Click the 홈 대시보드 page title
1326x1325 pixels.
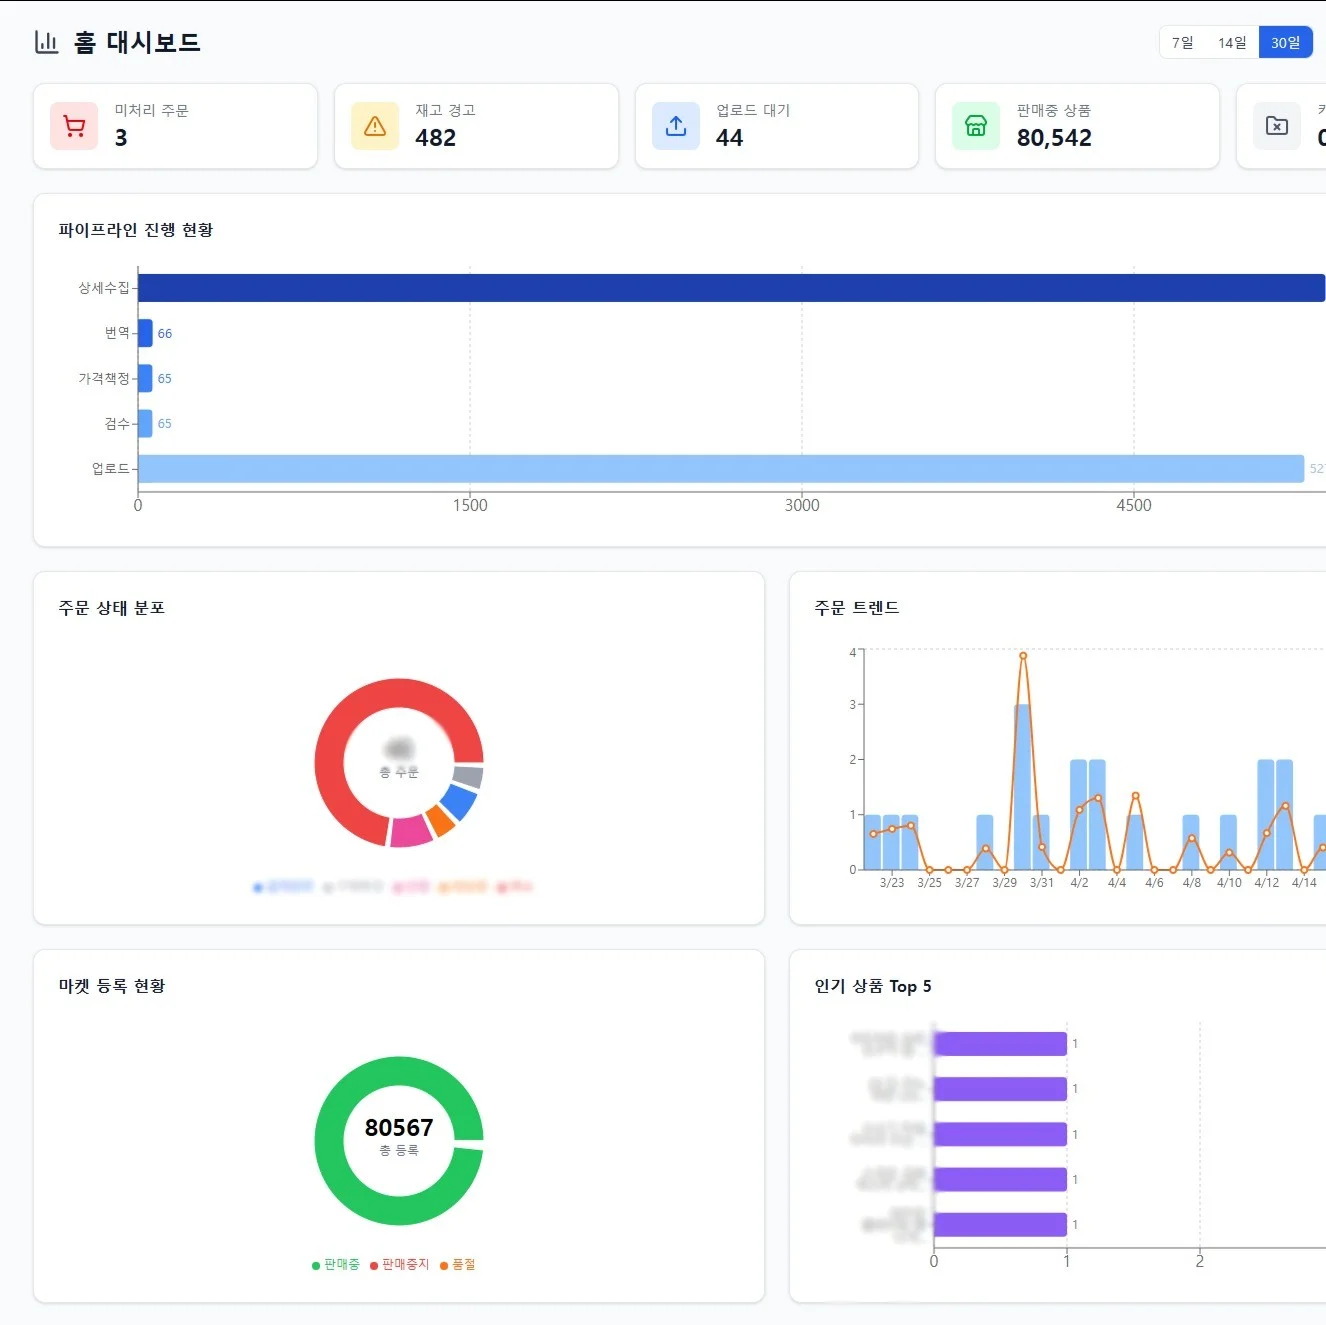coord(138,42)
